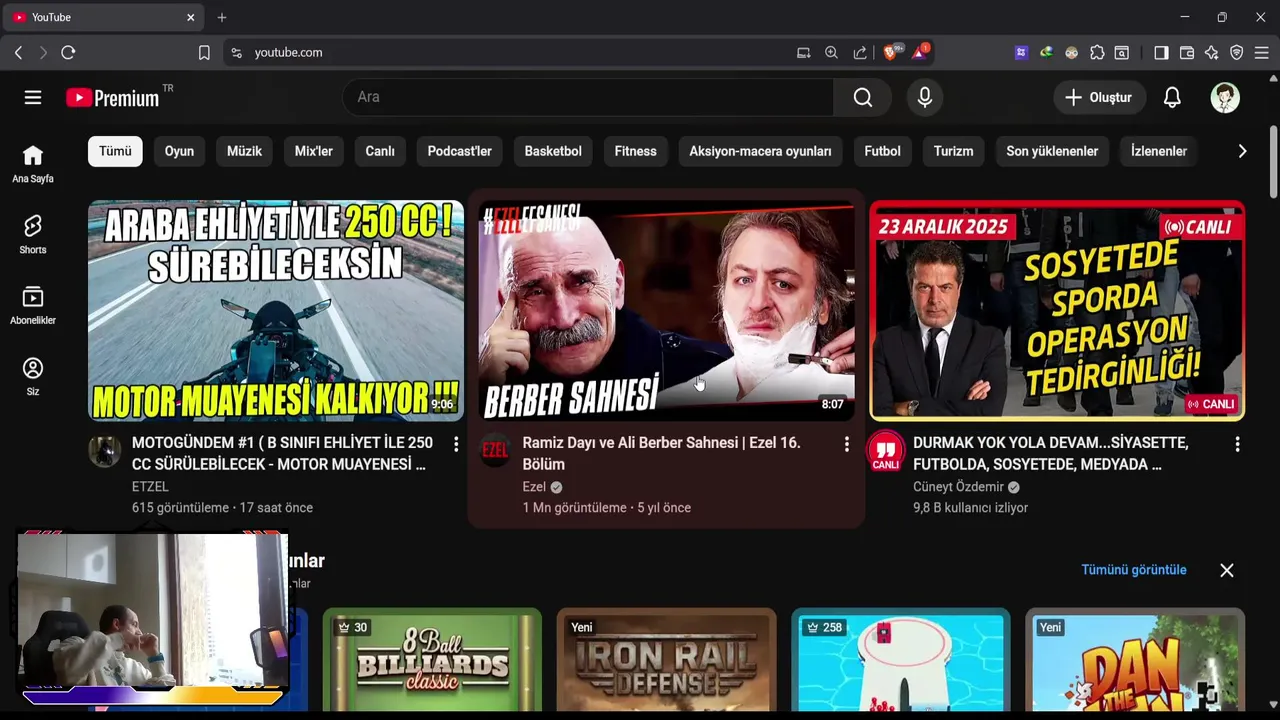Open Brave Rewards triangle icon
This screenshot has width=1280, height=720.
tap(920, 52)
